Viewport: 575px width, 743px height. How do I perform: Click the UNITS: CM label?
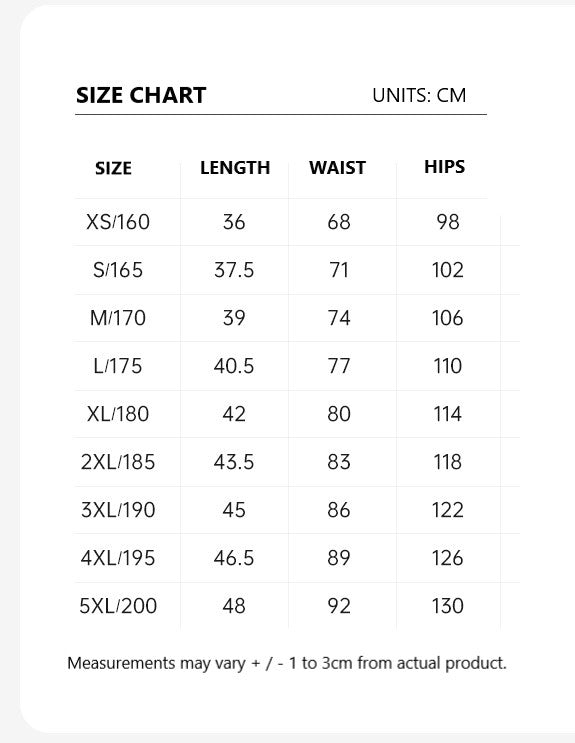click(x=419, y=96)
